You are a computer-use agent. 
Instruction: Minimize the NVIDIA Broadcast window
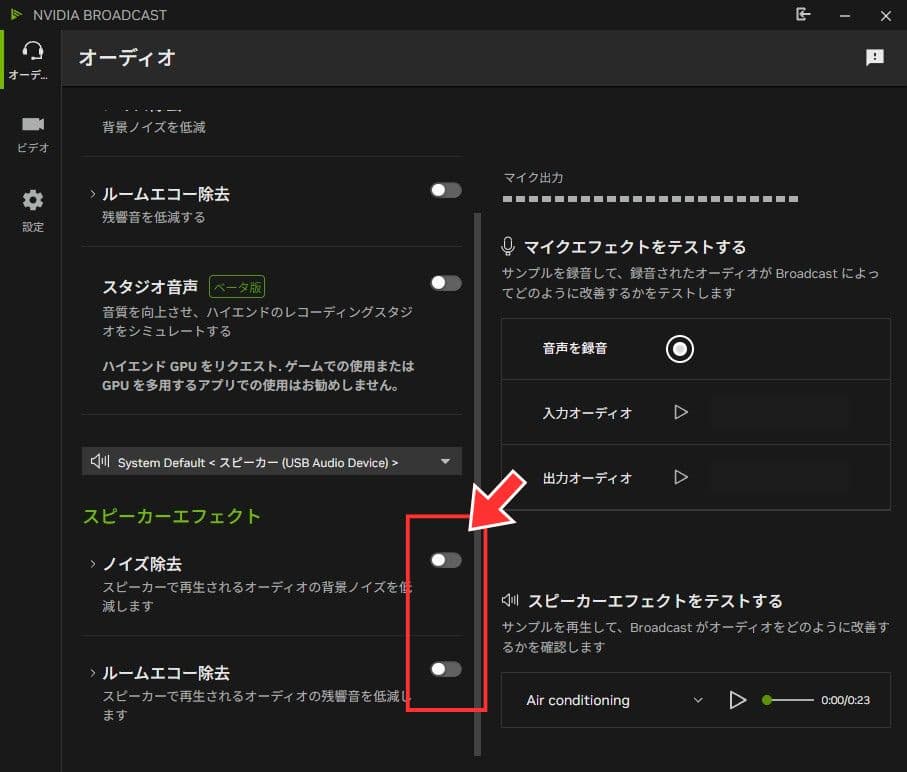(x=845, y=16)
